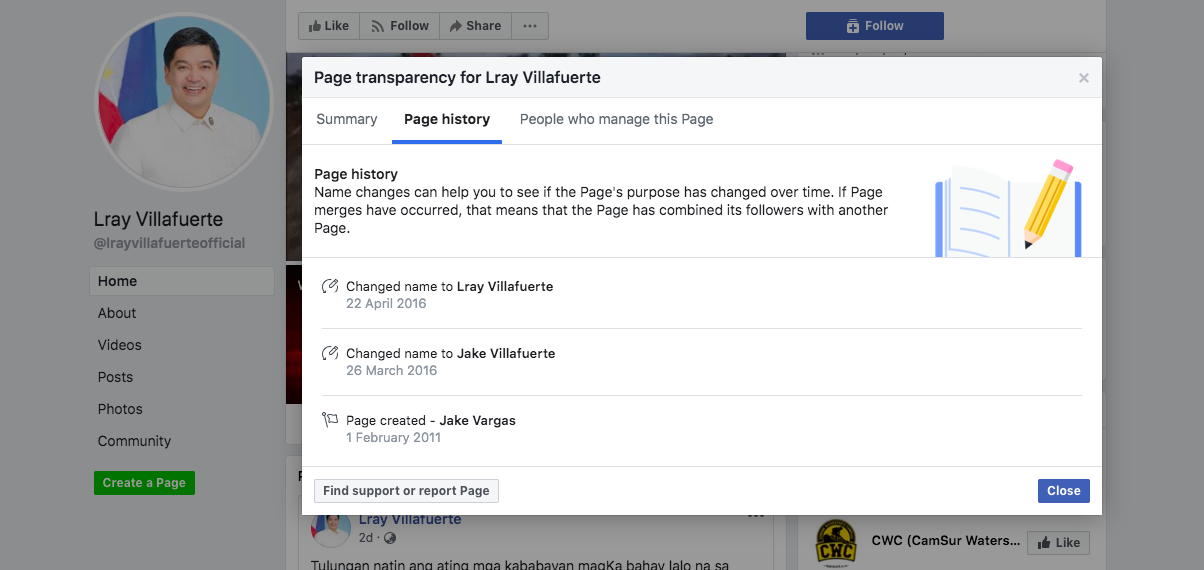Open Community in the sidebar
Screen dimensions: 1204x570
click(x=134, y=441)
